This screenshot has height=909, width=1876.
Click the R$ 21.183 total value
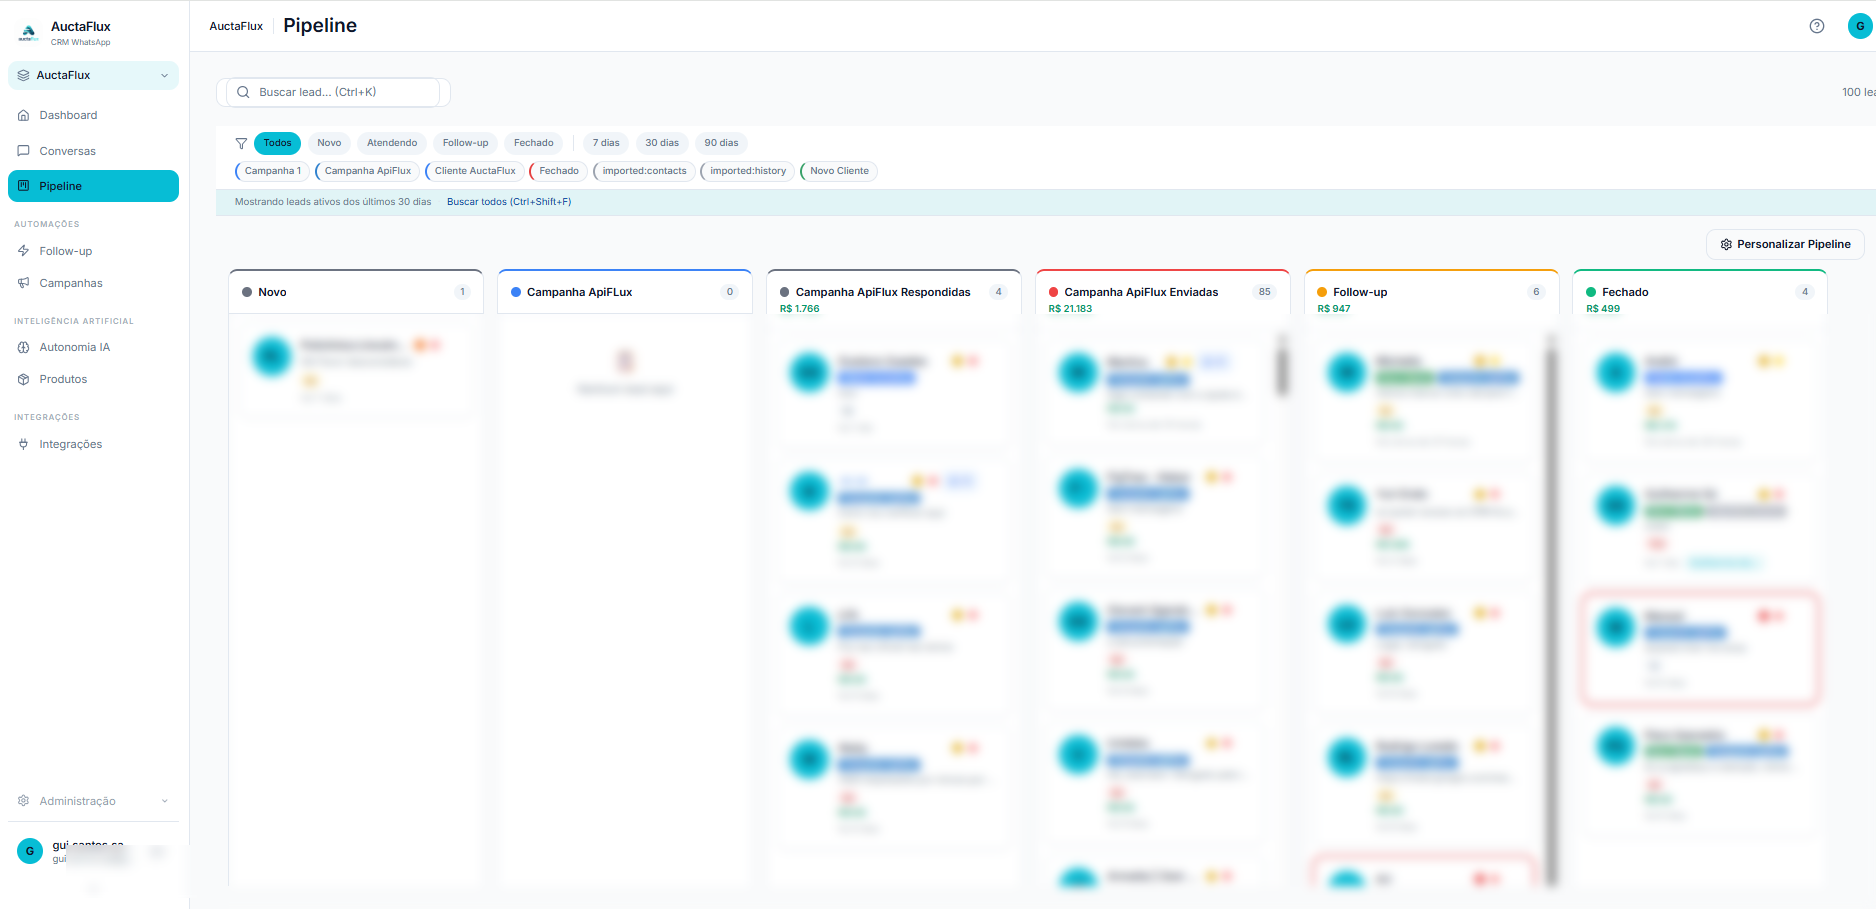coord(1070,309)
